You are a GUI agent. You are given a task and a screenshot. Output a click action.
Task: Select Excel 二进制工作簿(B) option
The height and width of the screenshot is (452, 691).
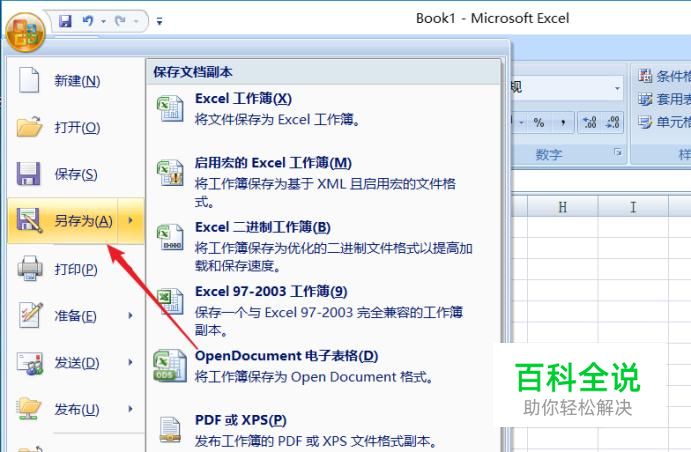324,247
